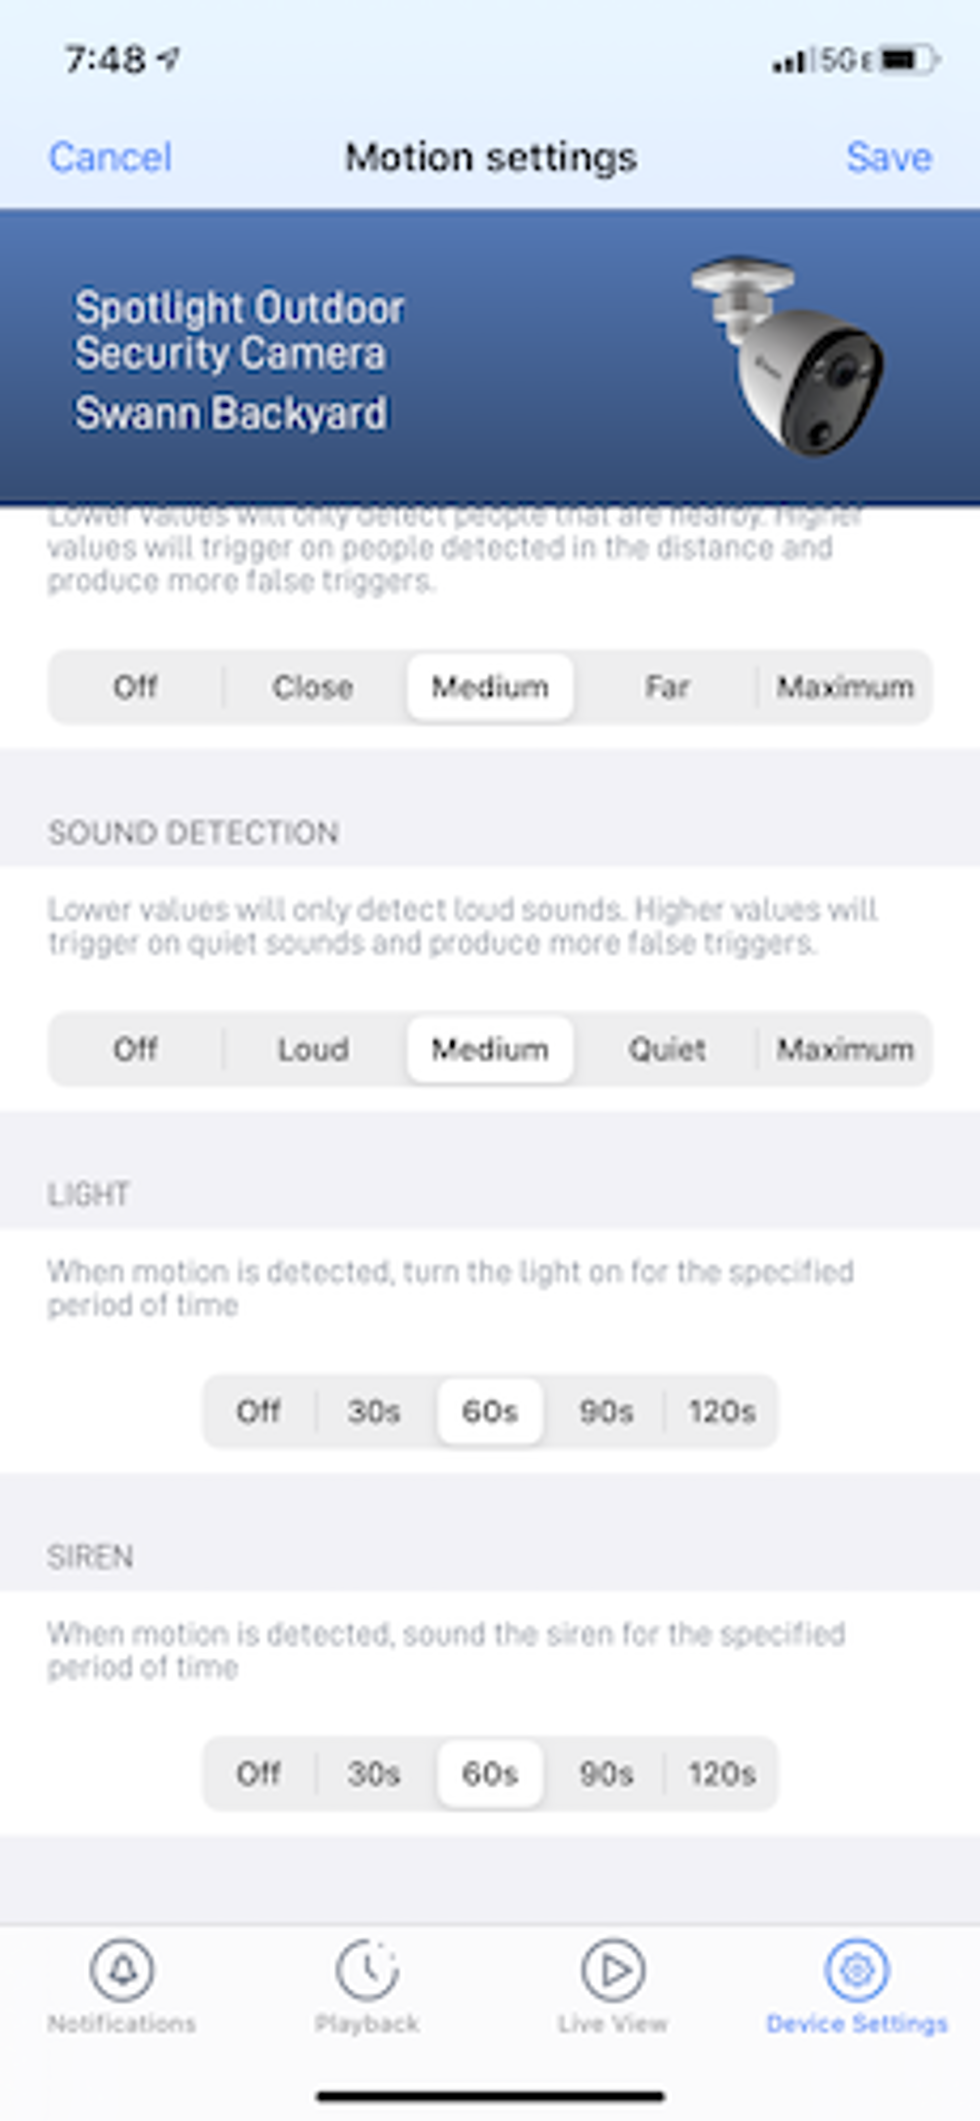The image size is (980, 2121).
Task: Select Maximum sound detection sensitivity
Action: coord(845,1049)
